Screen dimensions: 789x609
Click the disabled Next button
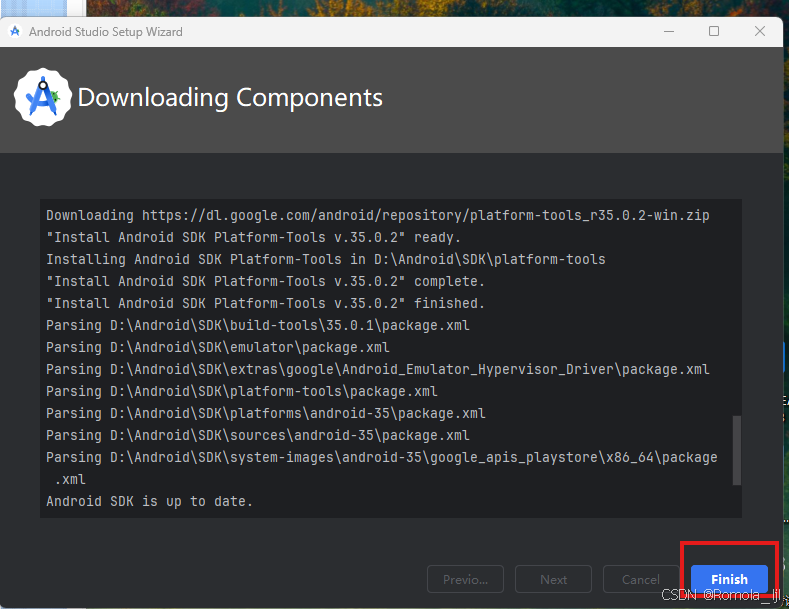pos(553,579)
